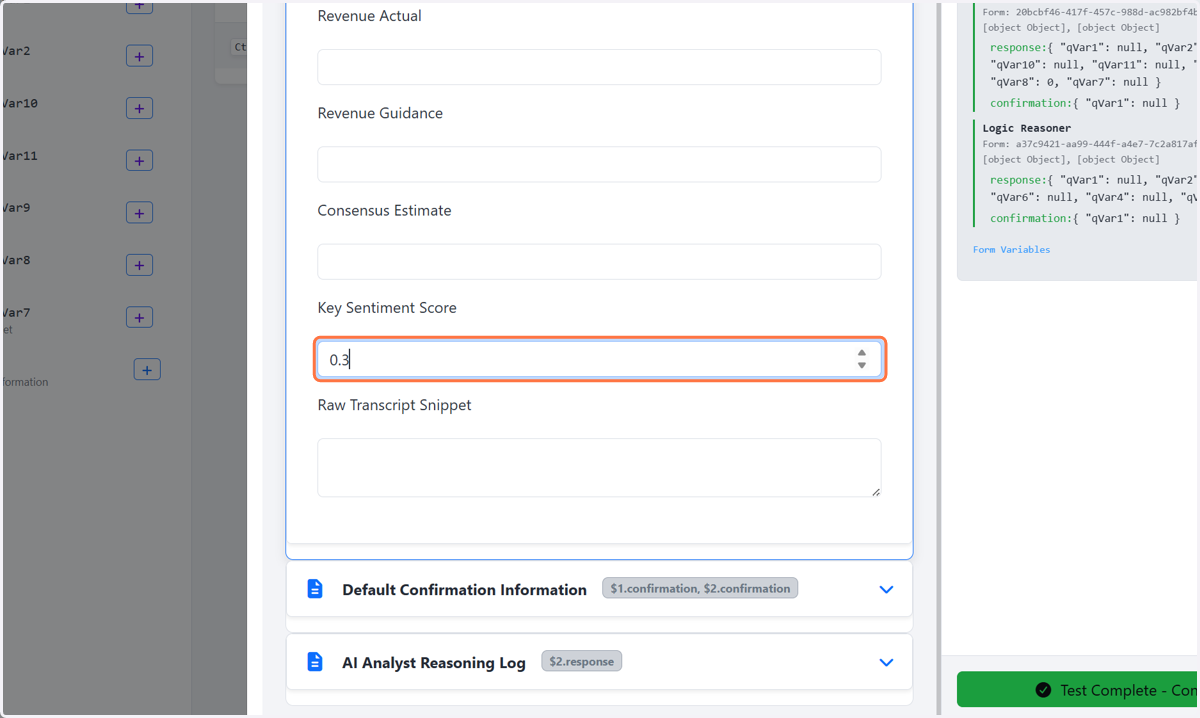This screenshot has width=1200, height=718.
Task: Click the plus button beside Var8
Action: click(139, 265)
